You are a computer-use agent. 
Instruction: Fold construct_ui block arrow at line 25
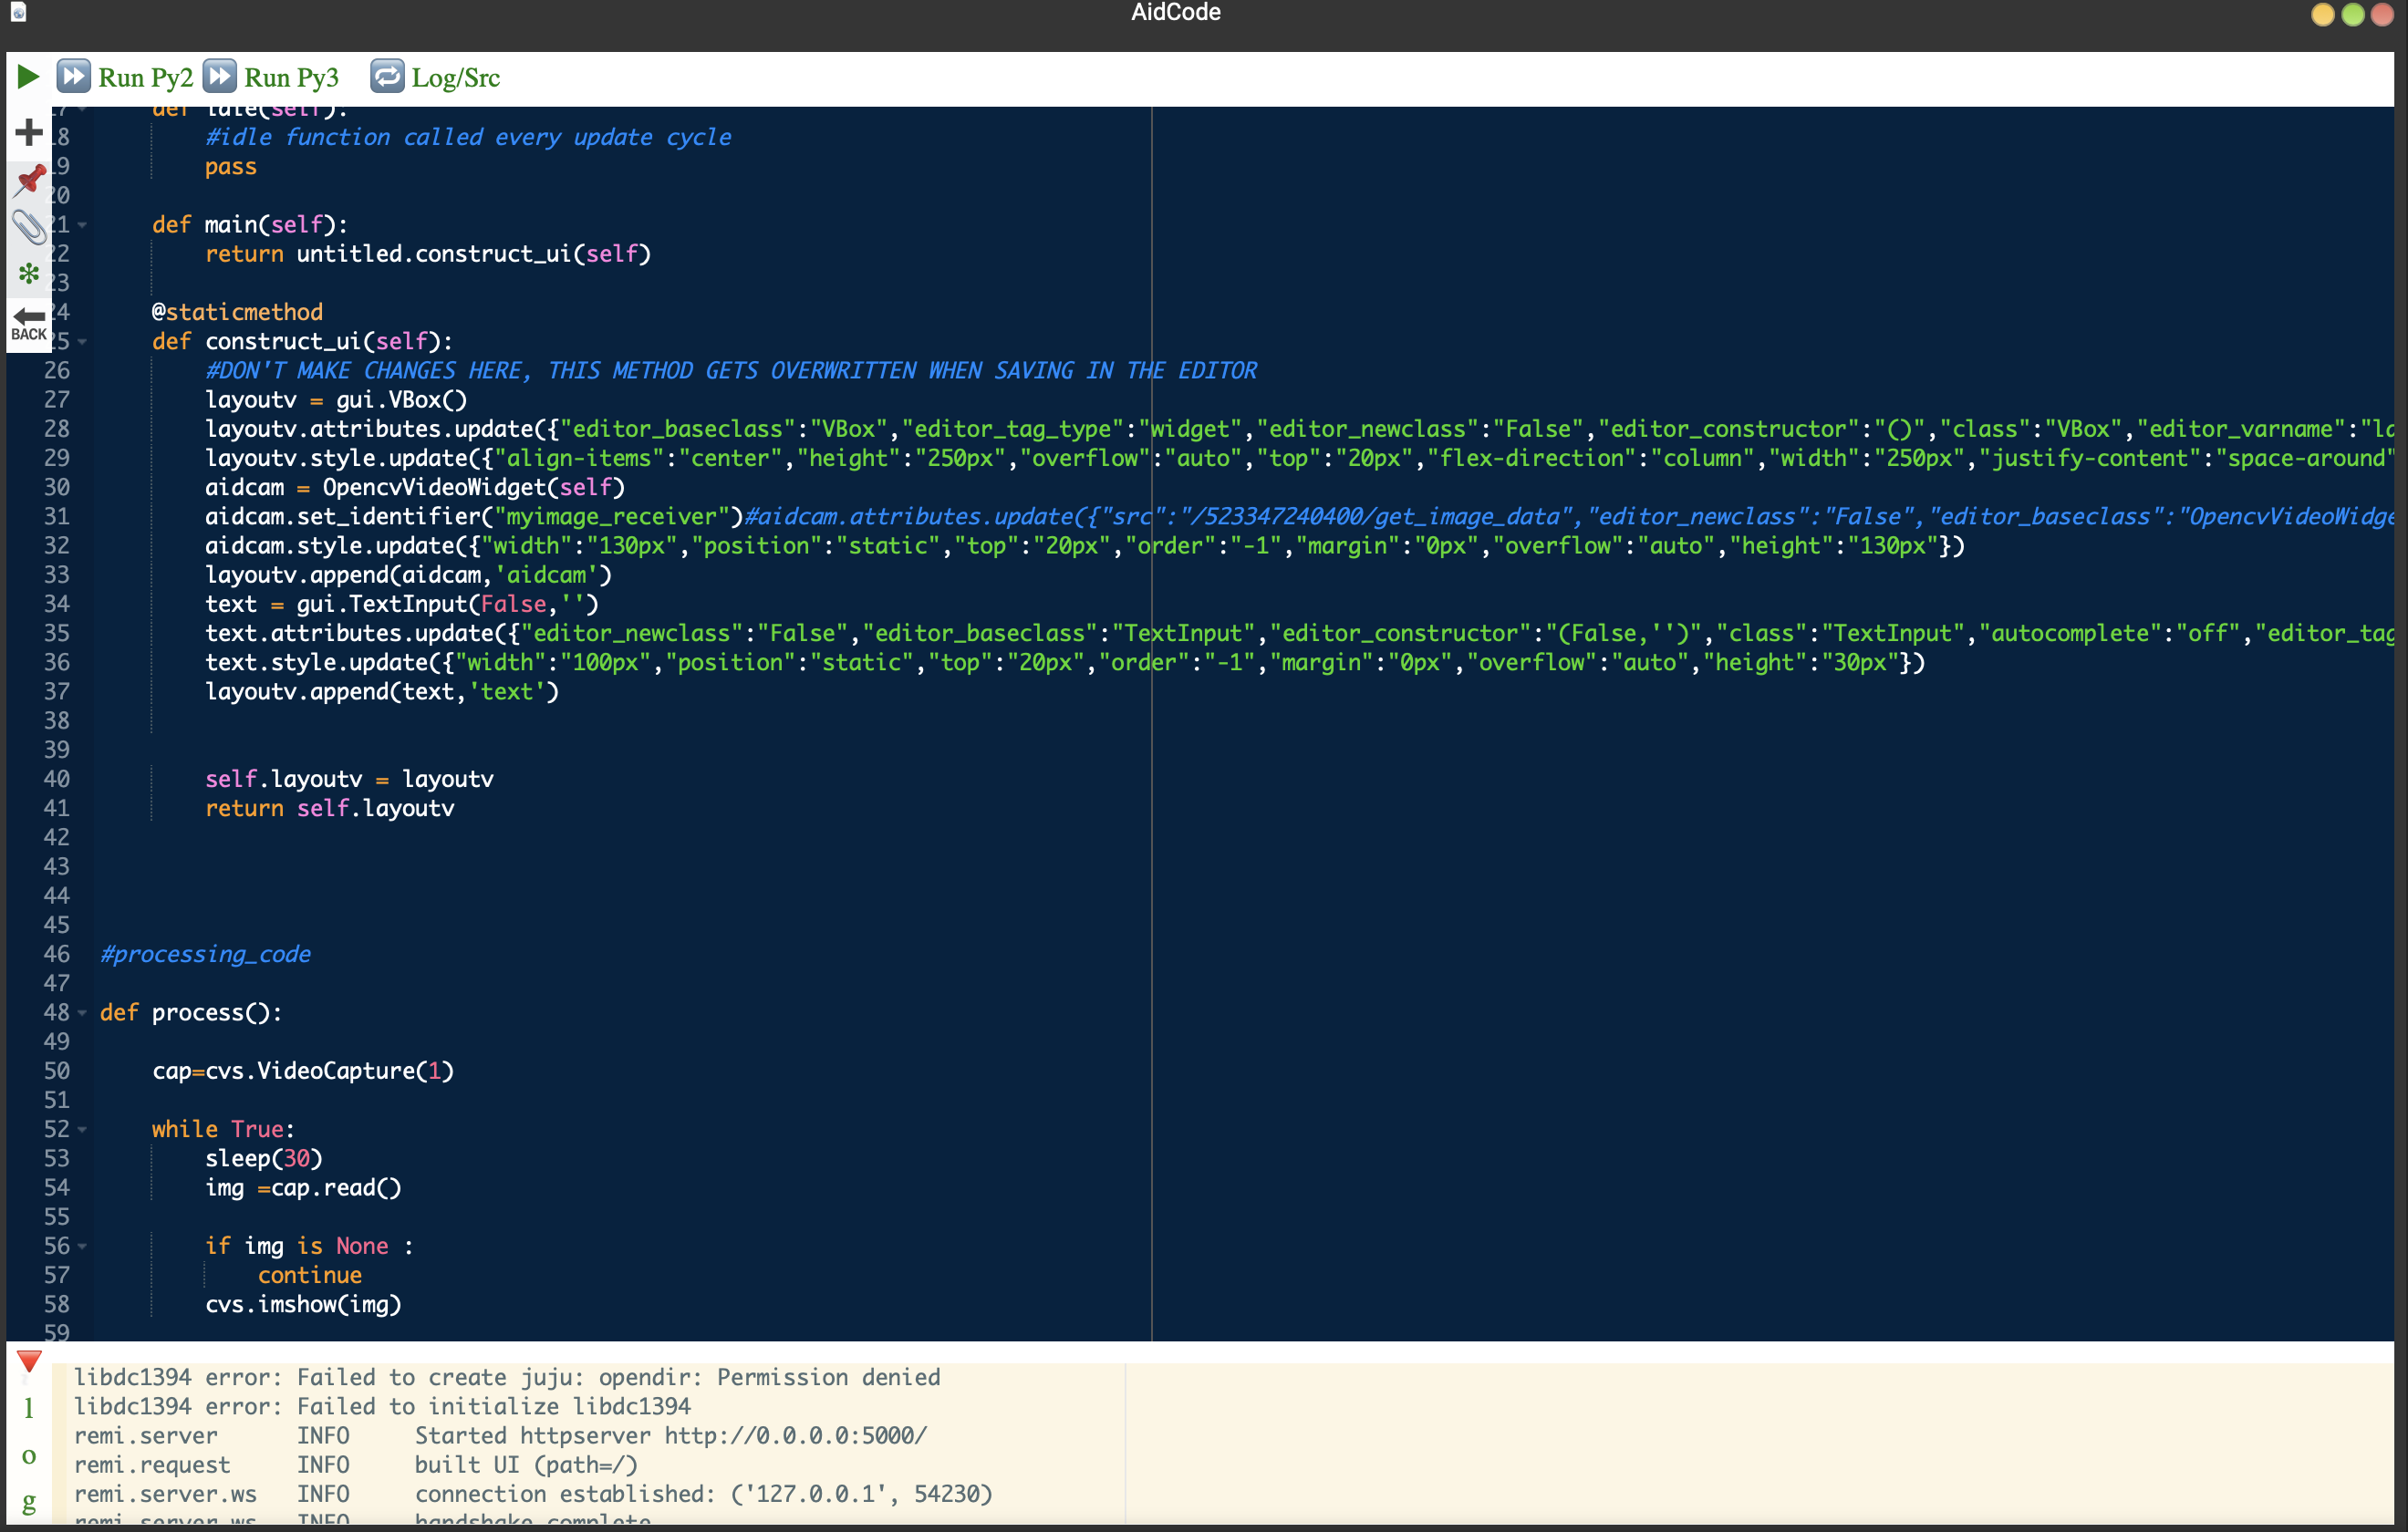tap(82, 342)
